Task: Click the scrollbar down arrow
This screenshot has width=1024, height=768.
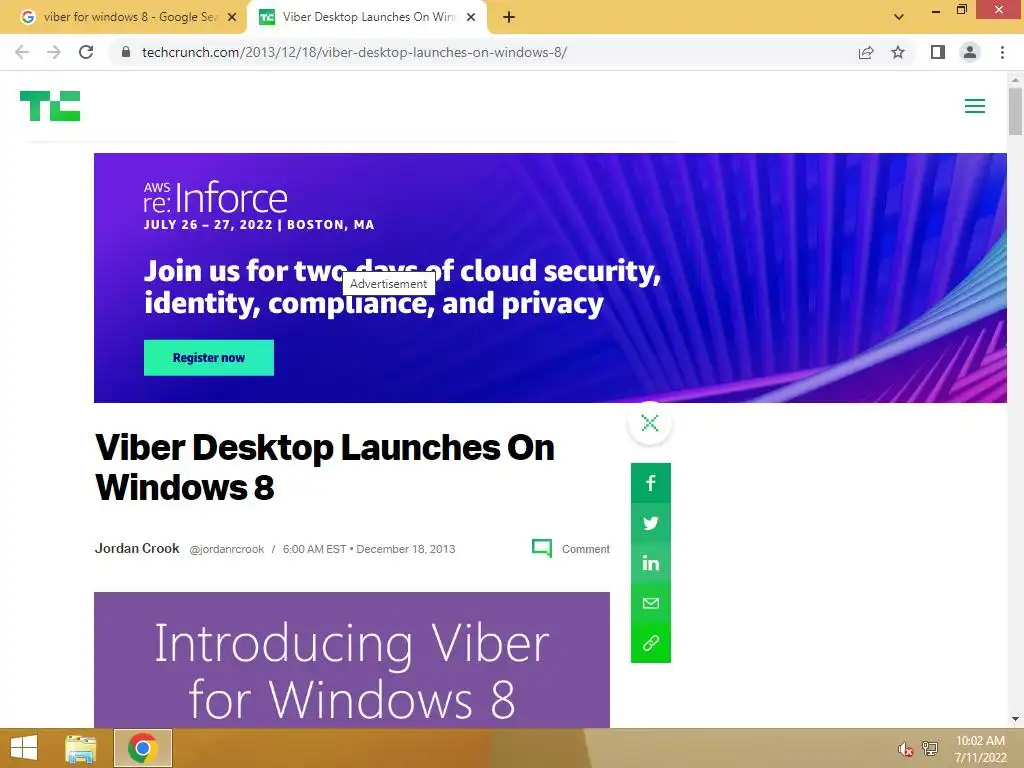Action: click(x=1015, y=719)
